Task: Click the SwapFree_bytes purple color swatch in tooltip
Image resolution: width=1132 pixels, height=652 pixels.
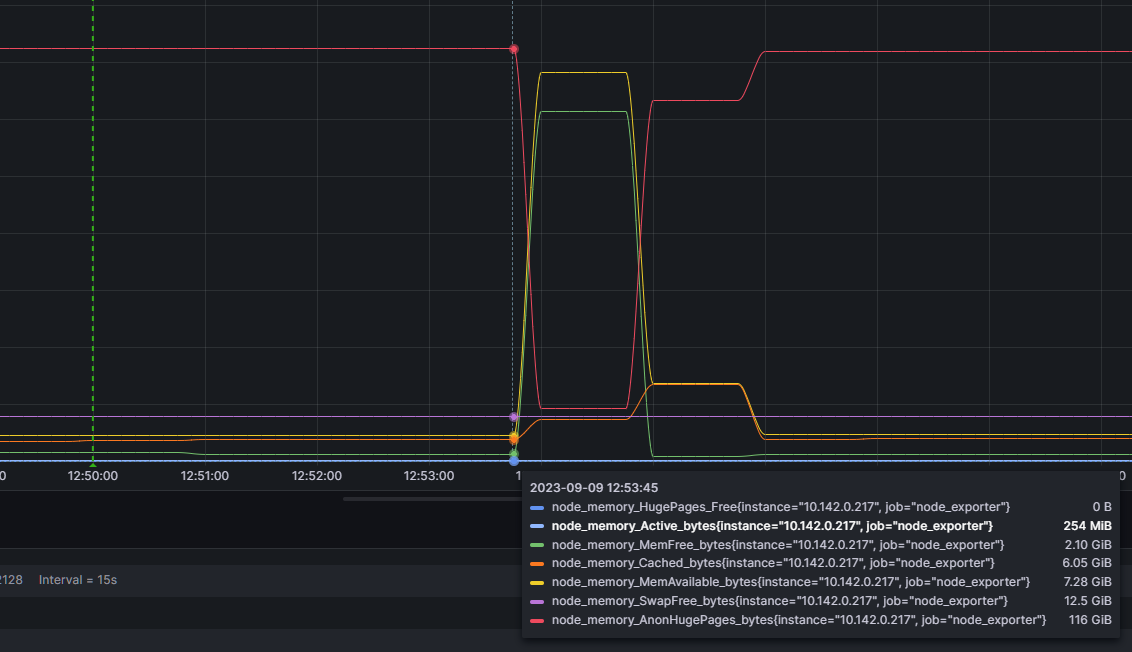Action: coord(537,601)
